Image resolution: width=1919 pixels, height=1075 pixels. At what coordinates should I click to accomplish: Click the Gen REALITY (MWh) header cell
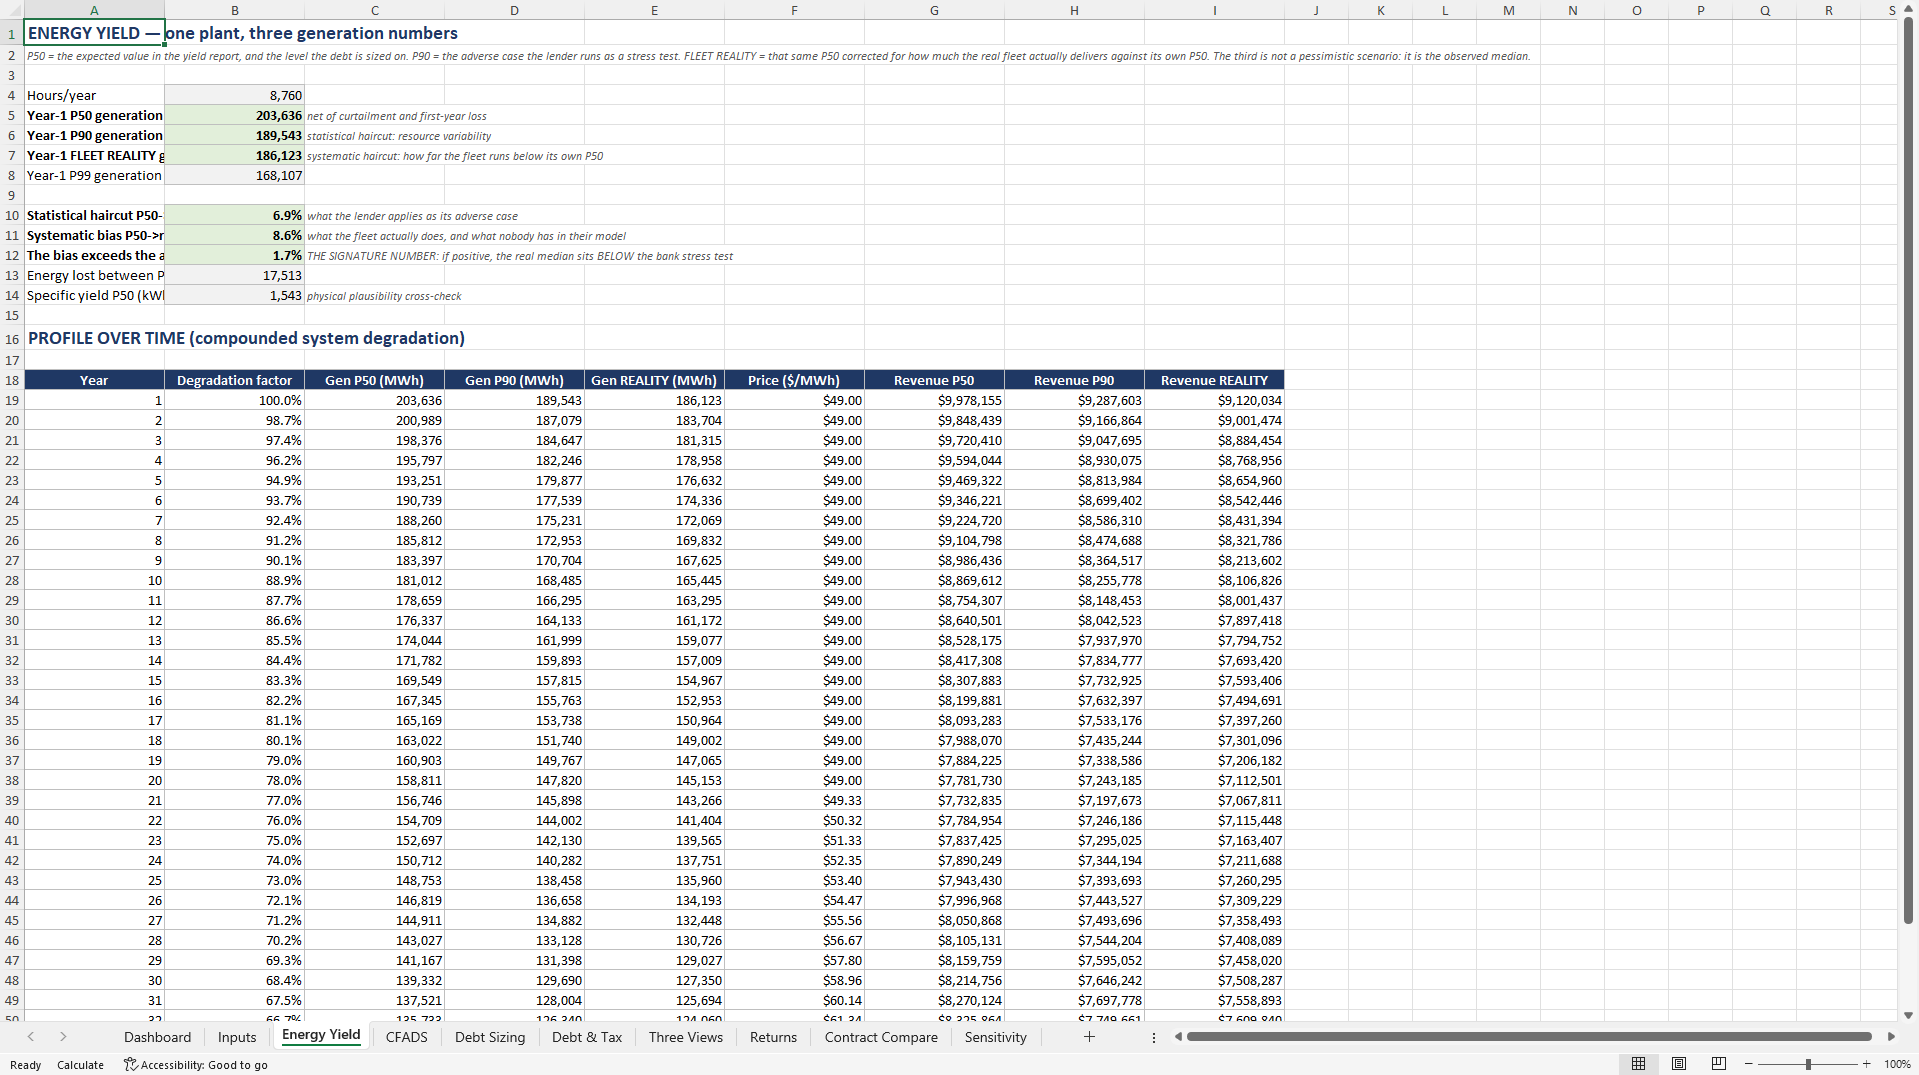pos(654,380)
